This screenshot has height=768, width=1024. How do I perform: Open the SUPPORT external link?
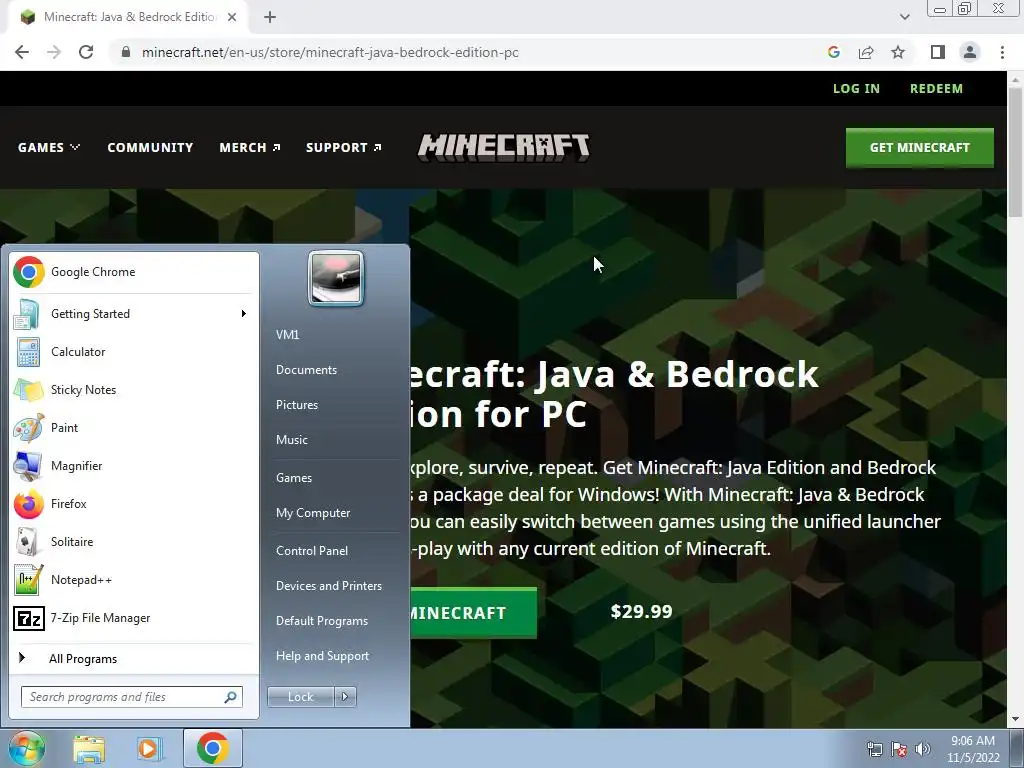[x=344, y=148]
